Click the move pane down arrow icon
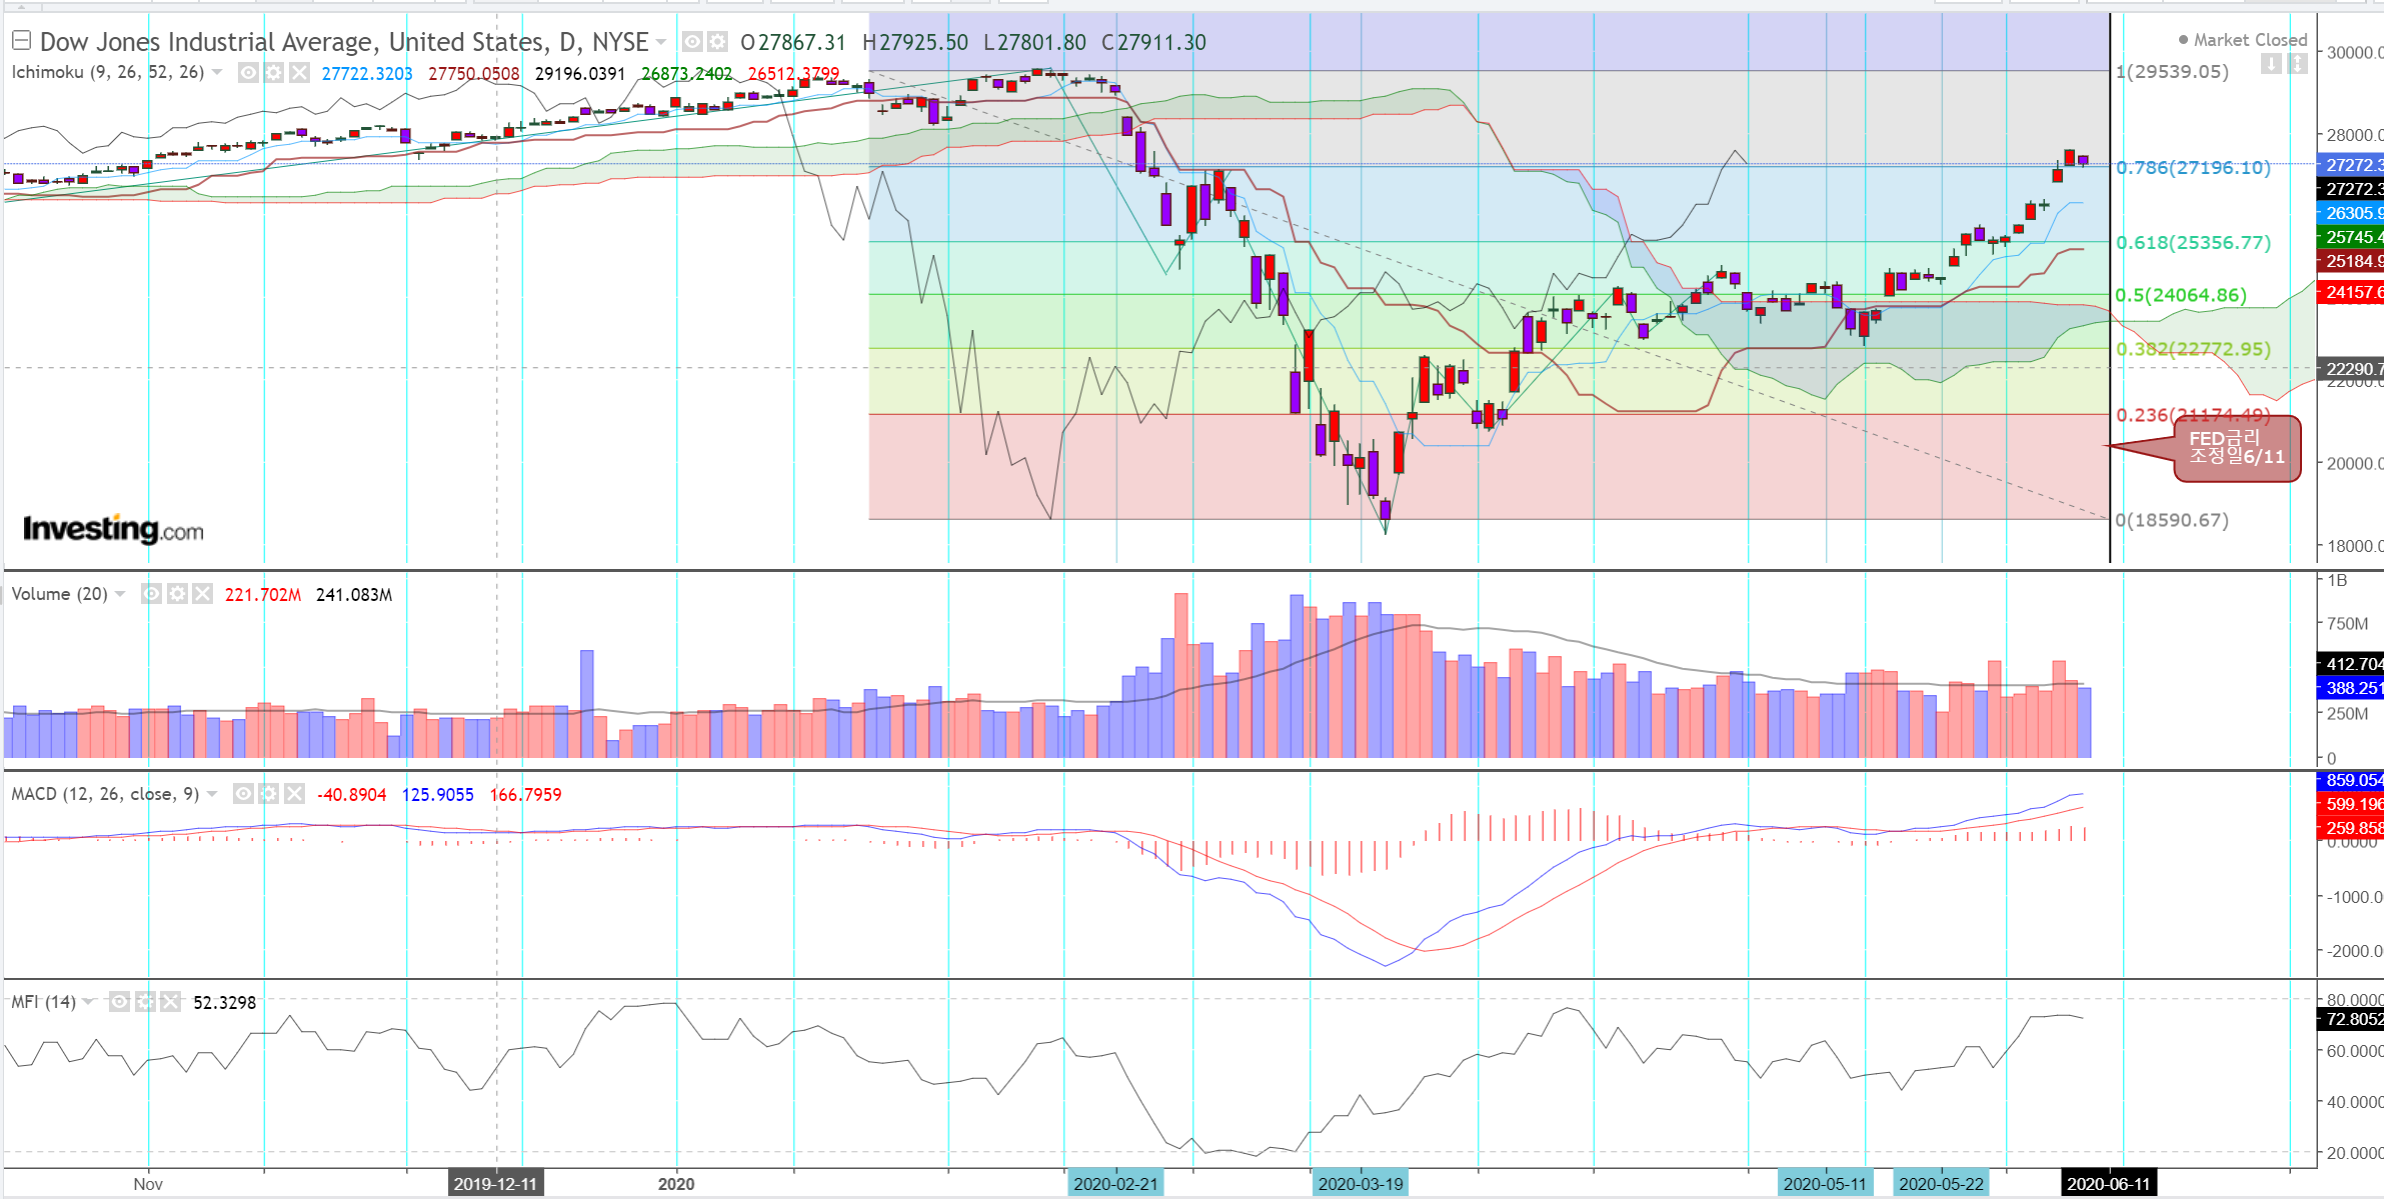The width and height of the screenshot is (2384, 1199). [x=2272, y=64]
